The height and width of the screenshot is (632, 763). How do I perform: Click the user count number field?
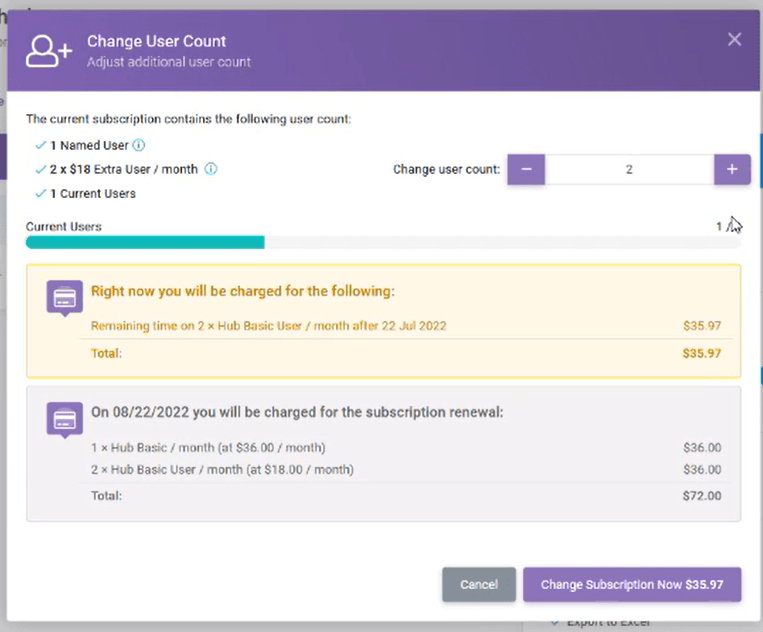[629, 169]
